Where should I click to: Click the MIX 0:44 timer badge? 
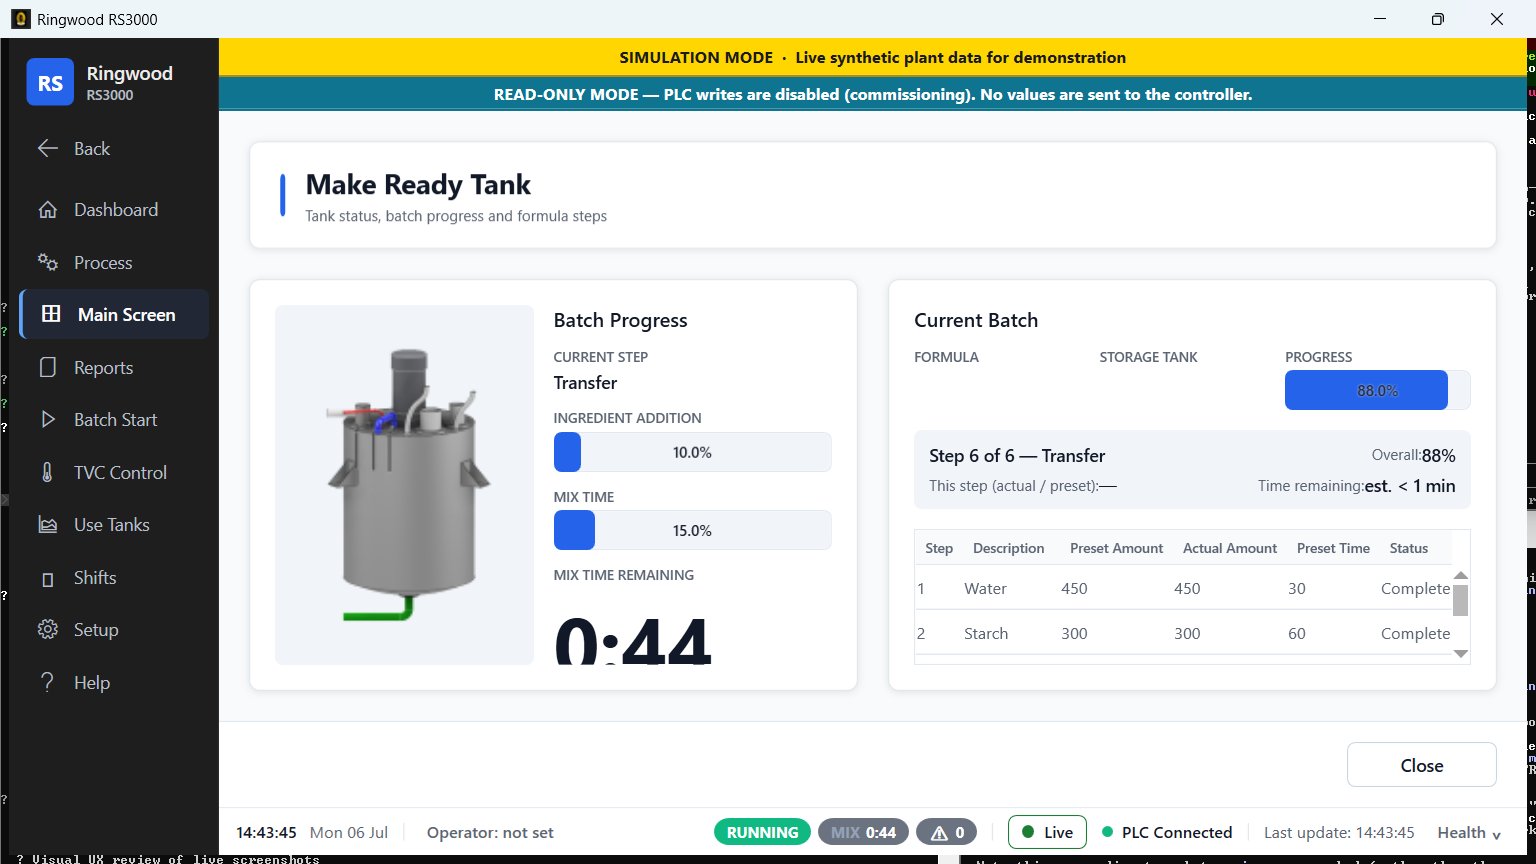[x=863, y=832]
